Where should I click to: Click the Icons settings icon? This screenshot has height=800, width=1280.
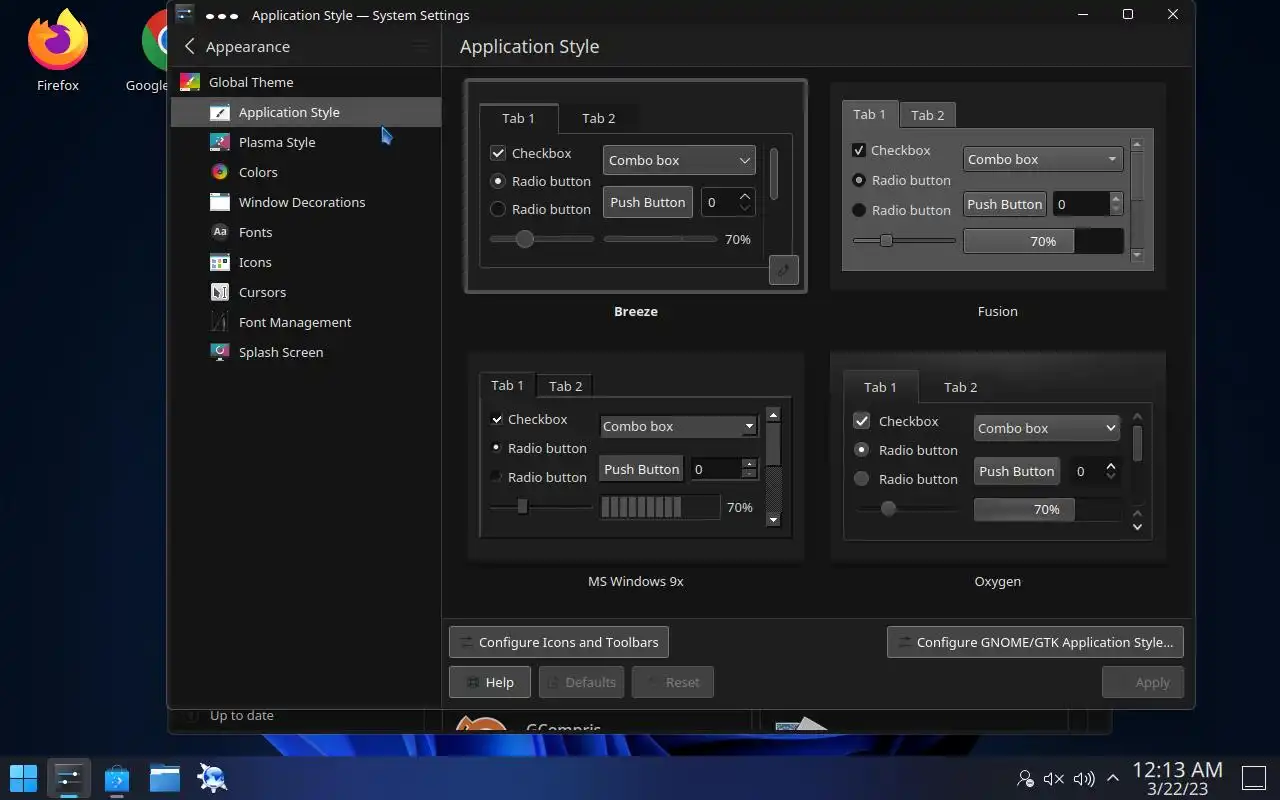pos(220,262)
